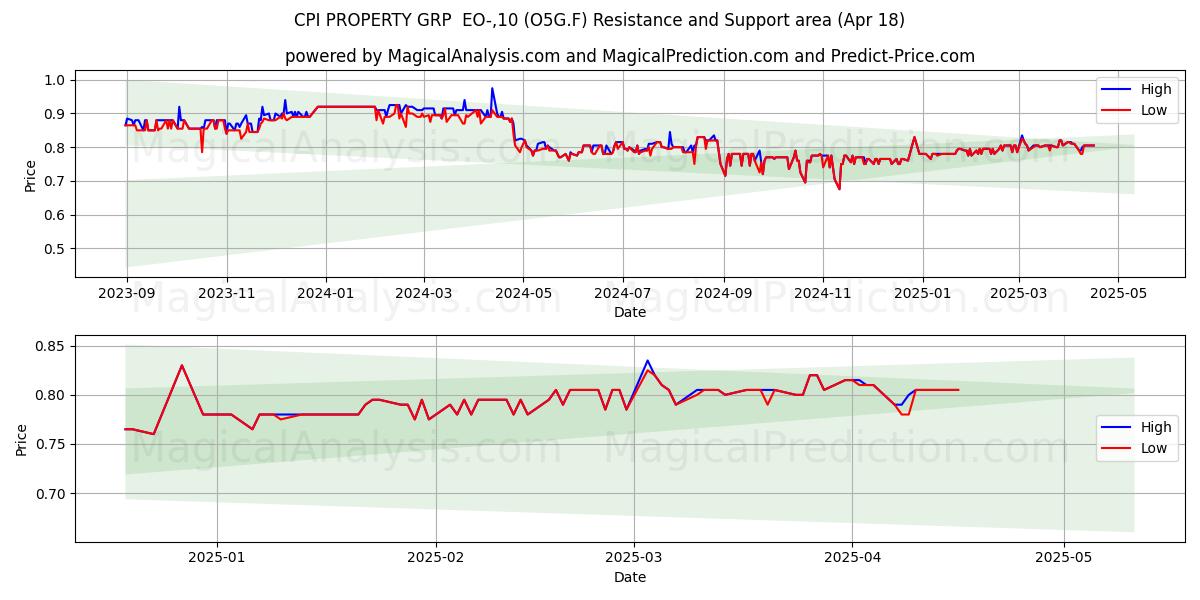The height and width of the screenshot is (600, 1200).
Task: Click the upper chart's '2025-01' date label
Action: (925, 294)
